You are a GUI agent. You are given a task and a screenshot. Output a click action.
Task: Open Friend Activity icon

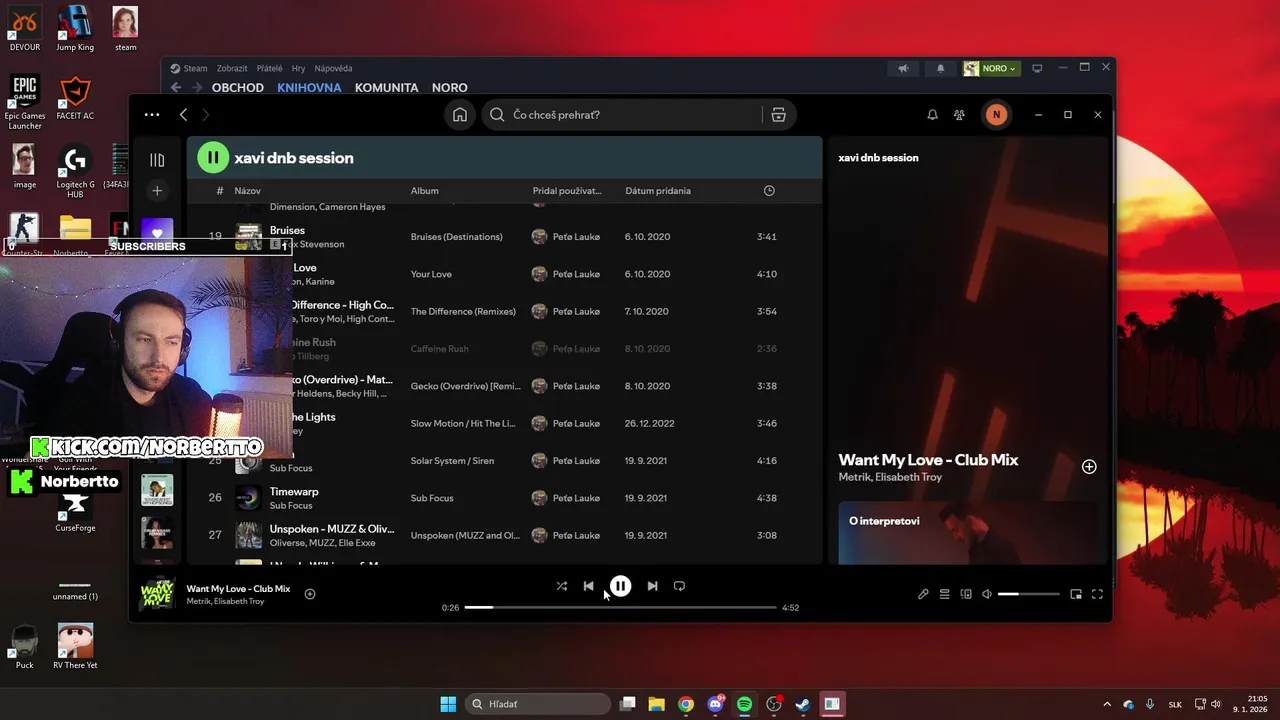click(959, 115)
